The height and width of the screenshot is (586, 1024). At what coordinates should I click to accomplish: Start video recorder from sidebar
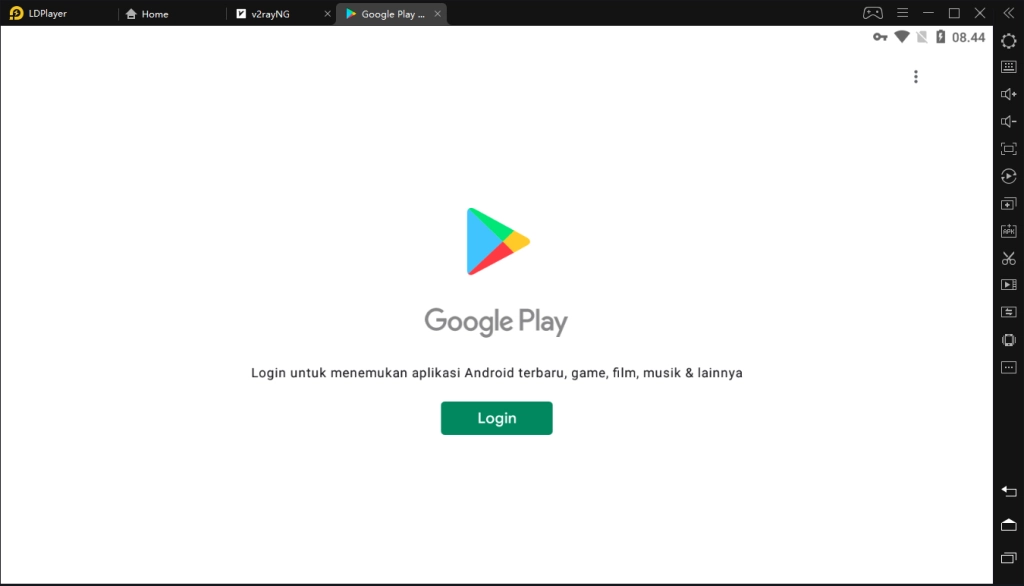pos(1008,285)
